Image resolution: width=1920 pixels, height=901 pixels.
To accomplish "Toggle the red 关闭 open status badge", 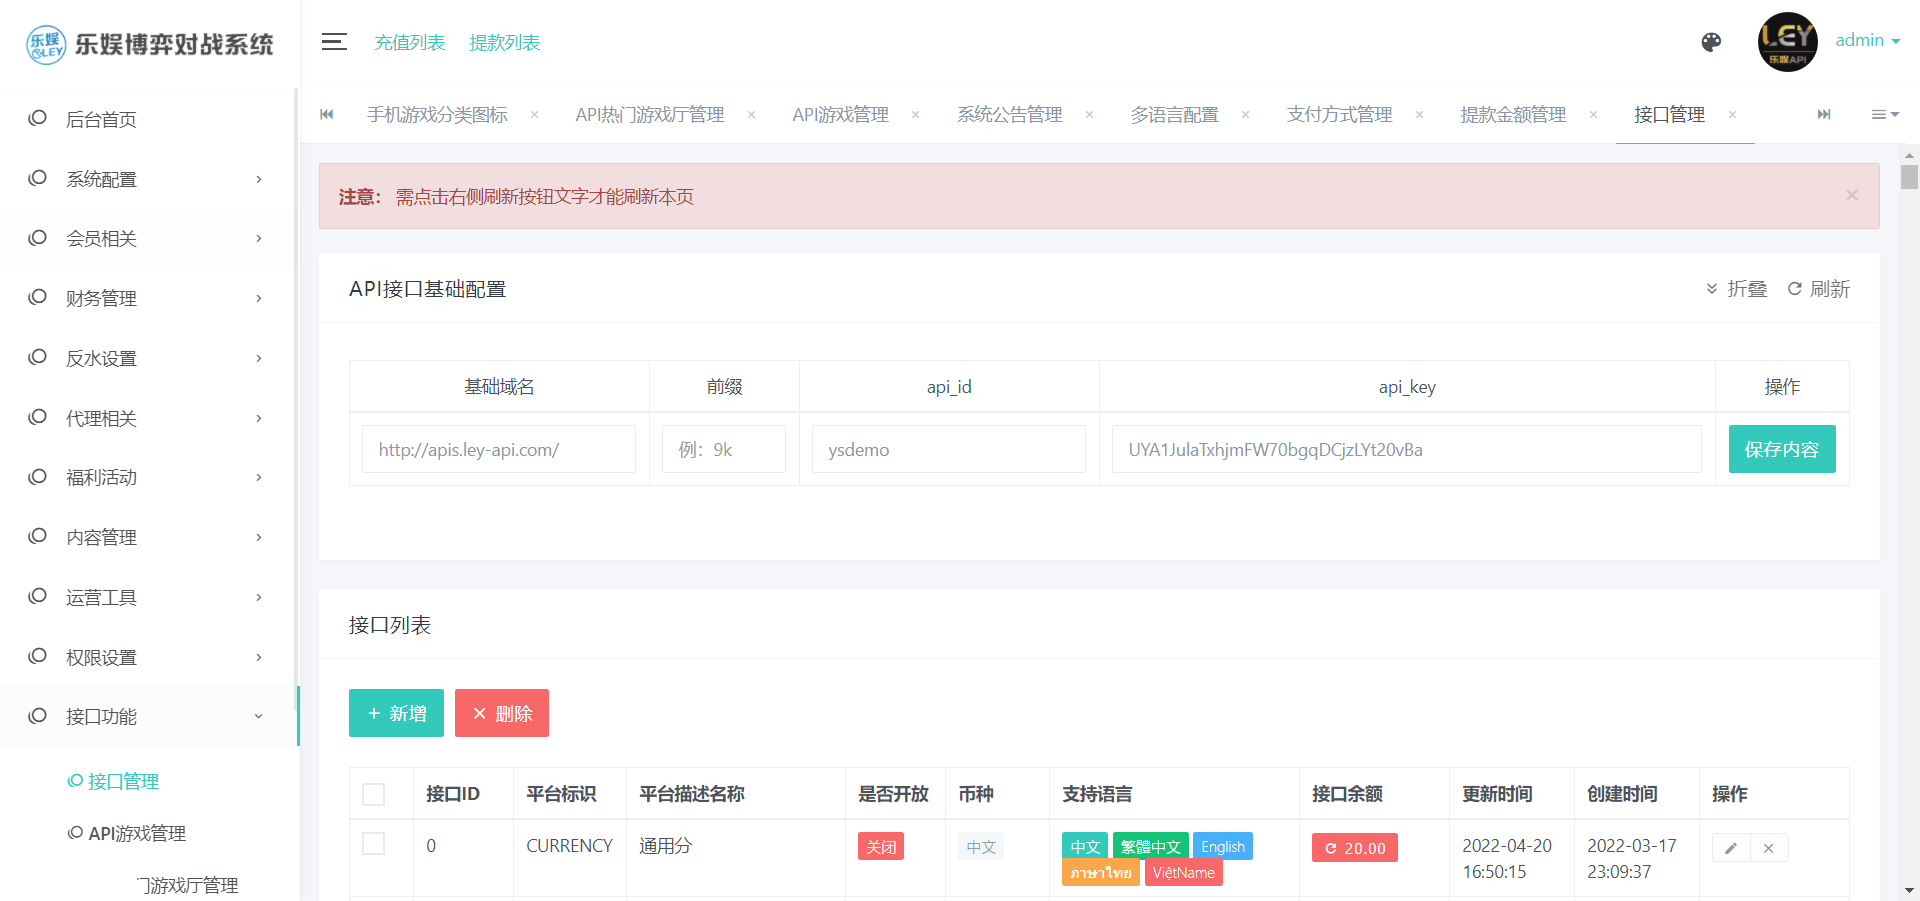I will click(x=880, y=847).
